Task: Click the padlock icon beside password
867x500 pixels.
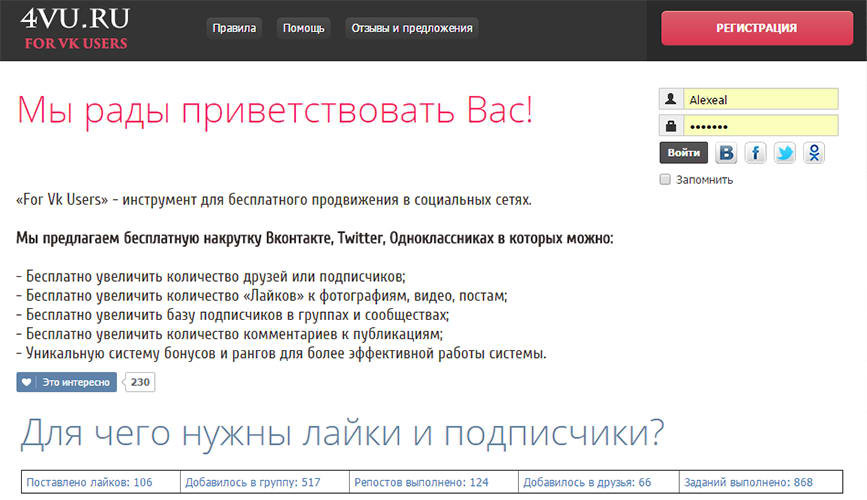Action: (x=671, y=126)
